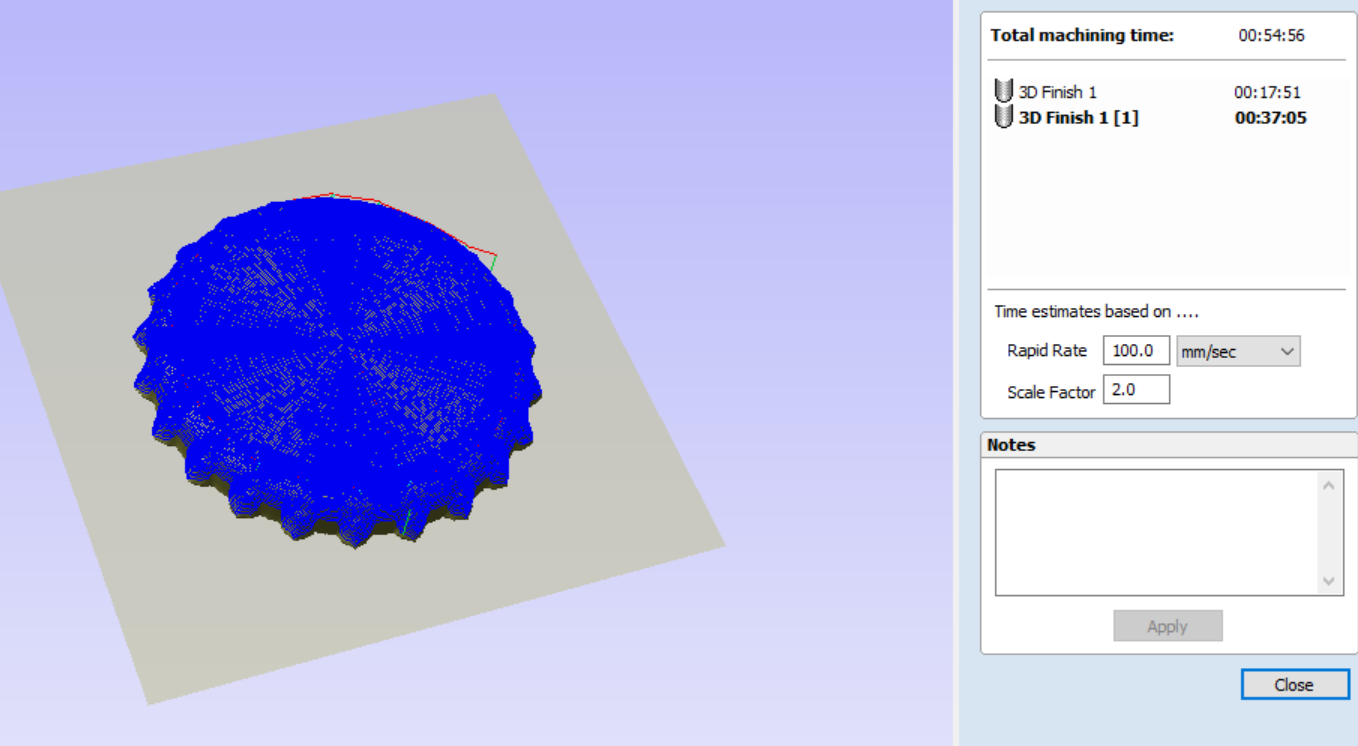Image resolution: width=1358 pixels, height=746 pixels.
Task: Click the 00:17:51 time estimate
Action: (1267, 92)
